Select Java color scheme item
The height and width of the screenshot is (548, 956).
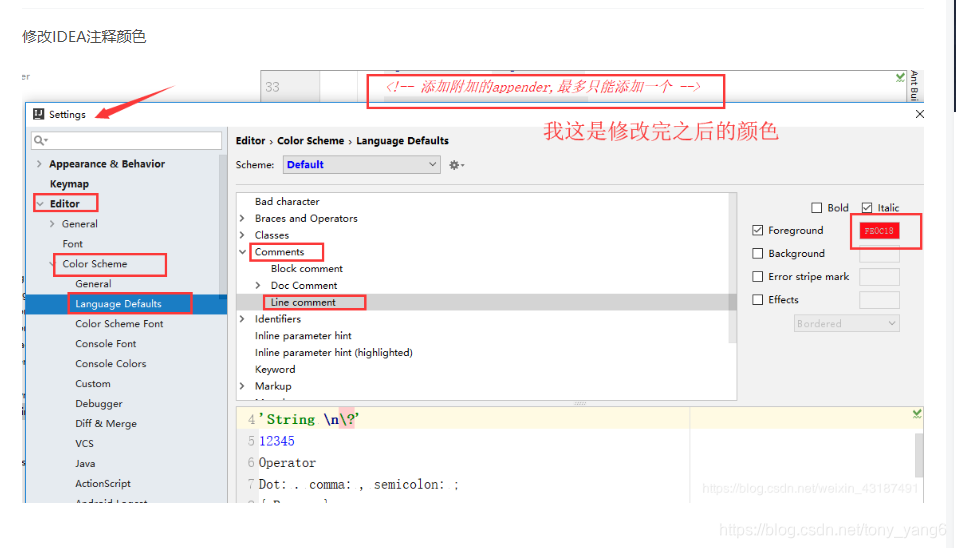(x=85, y=464)
